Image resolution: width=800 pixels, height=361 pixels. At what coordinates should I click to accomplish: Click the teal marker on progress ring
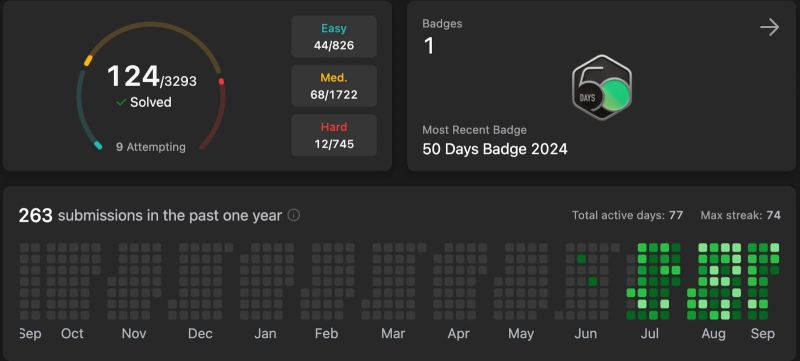98,146
